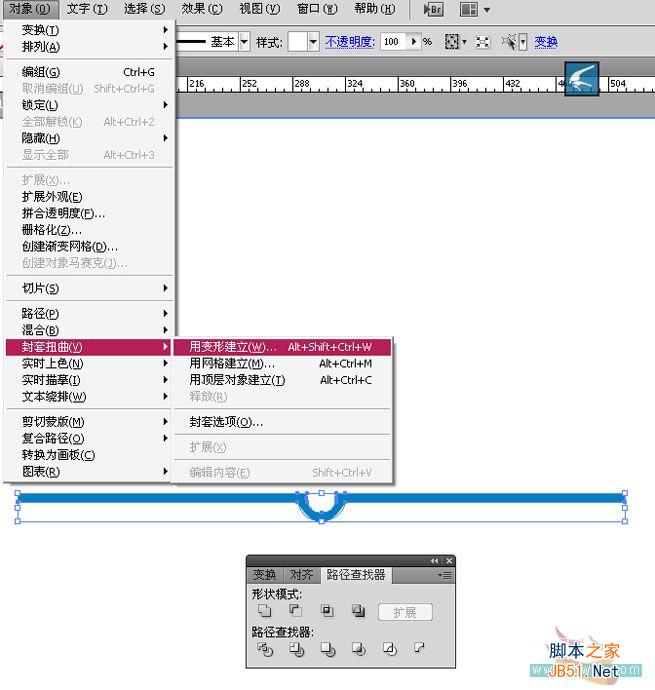
Task: Expand the 锁定(L) submenu
Action: click(90, 105)
